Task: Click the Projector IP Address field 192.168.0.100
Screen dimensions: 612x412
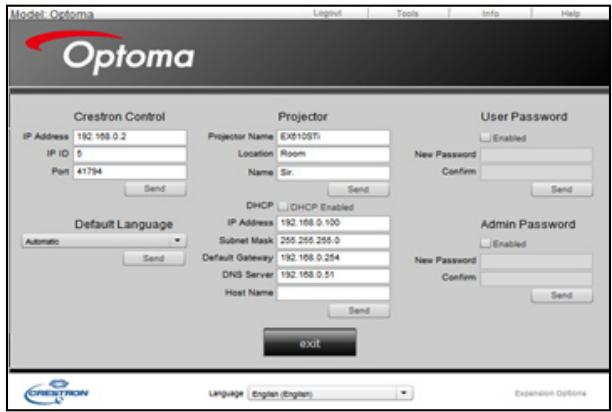Action: coord(333,224)
